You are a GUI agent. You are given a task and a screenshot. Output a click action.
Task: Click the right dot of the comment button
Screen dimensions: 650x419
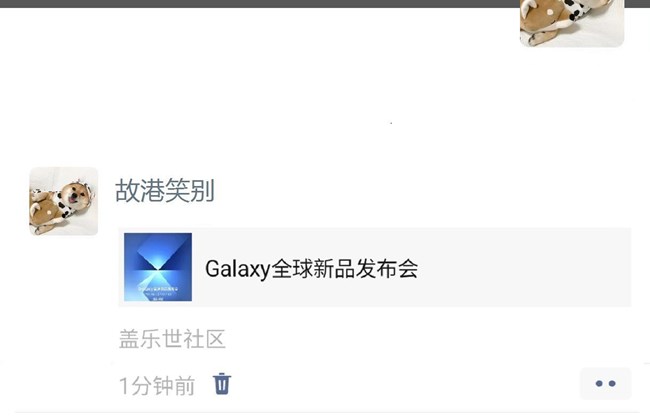click(612, 384)
